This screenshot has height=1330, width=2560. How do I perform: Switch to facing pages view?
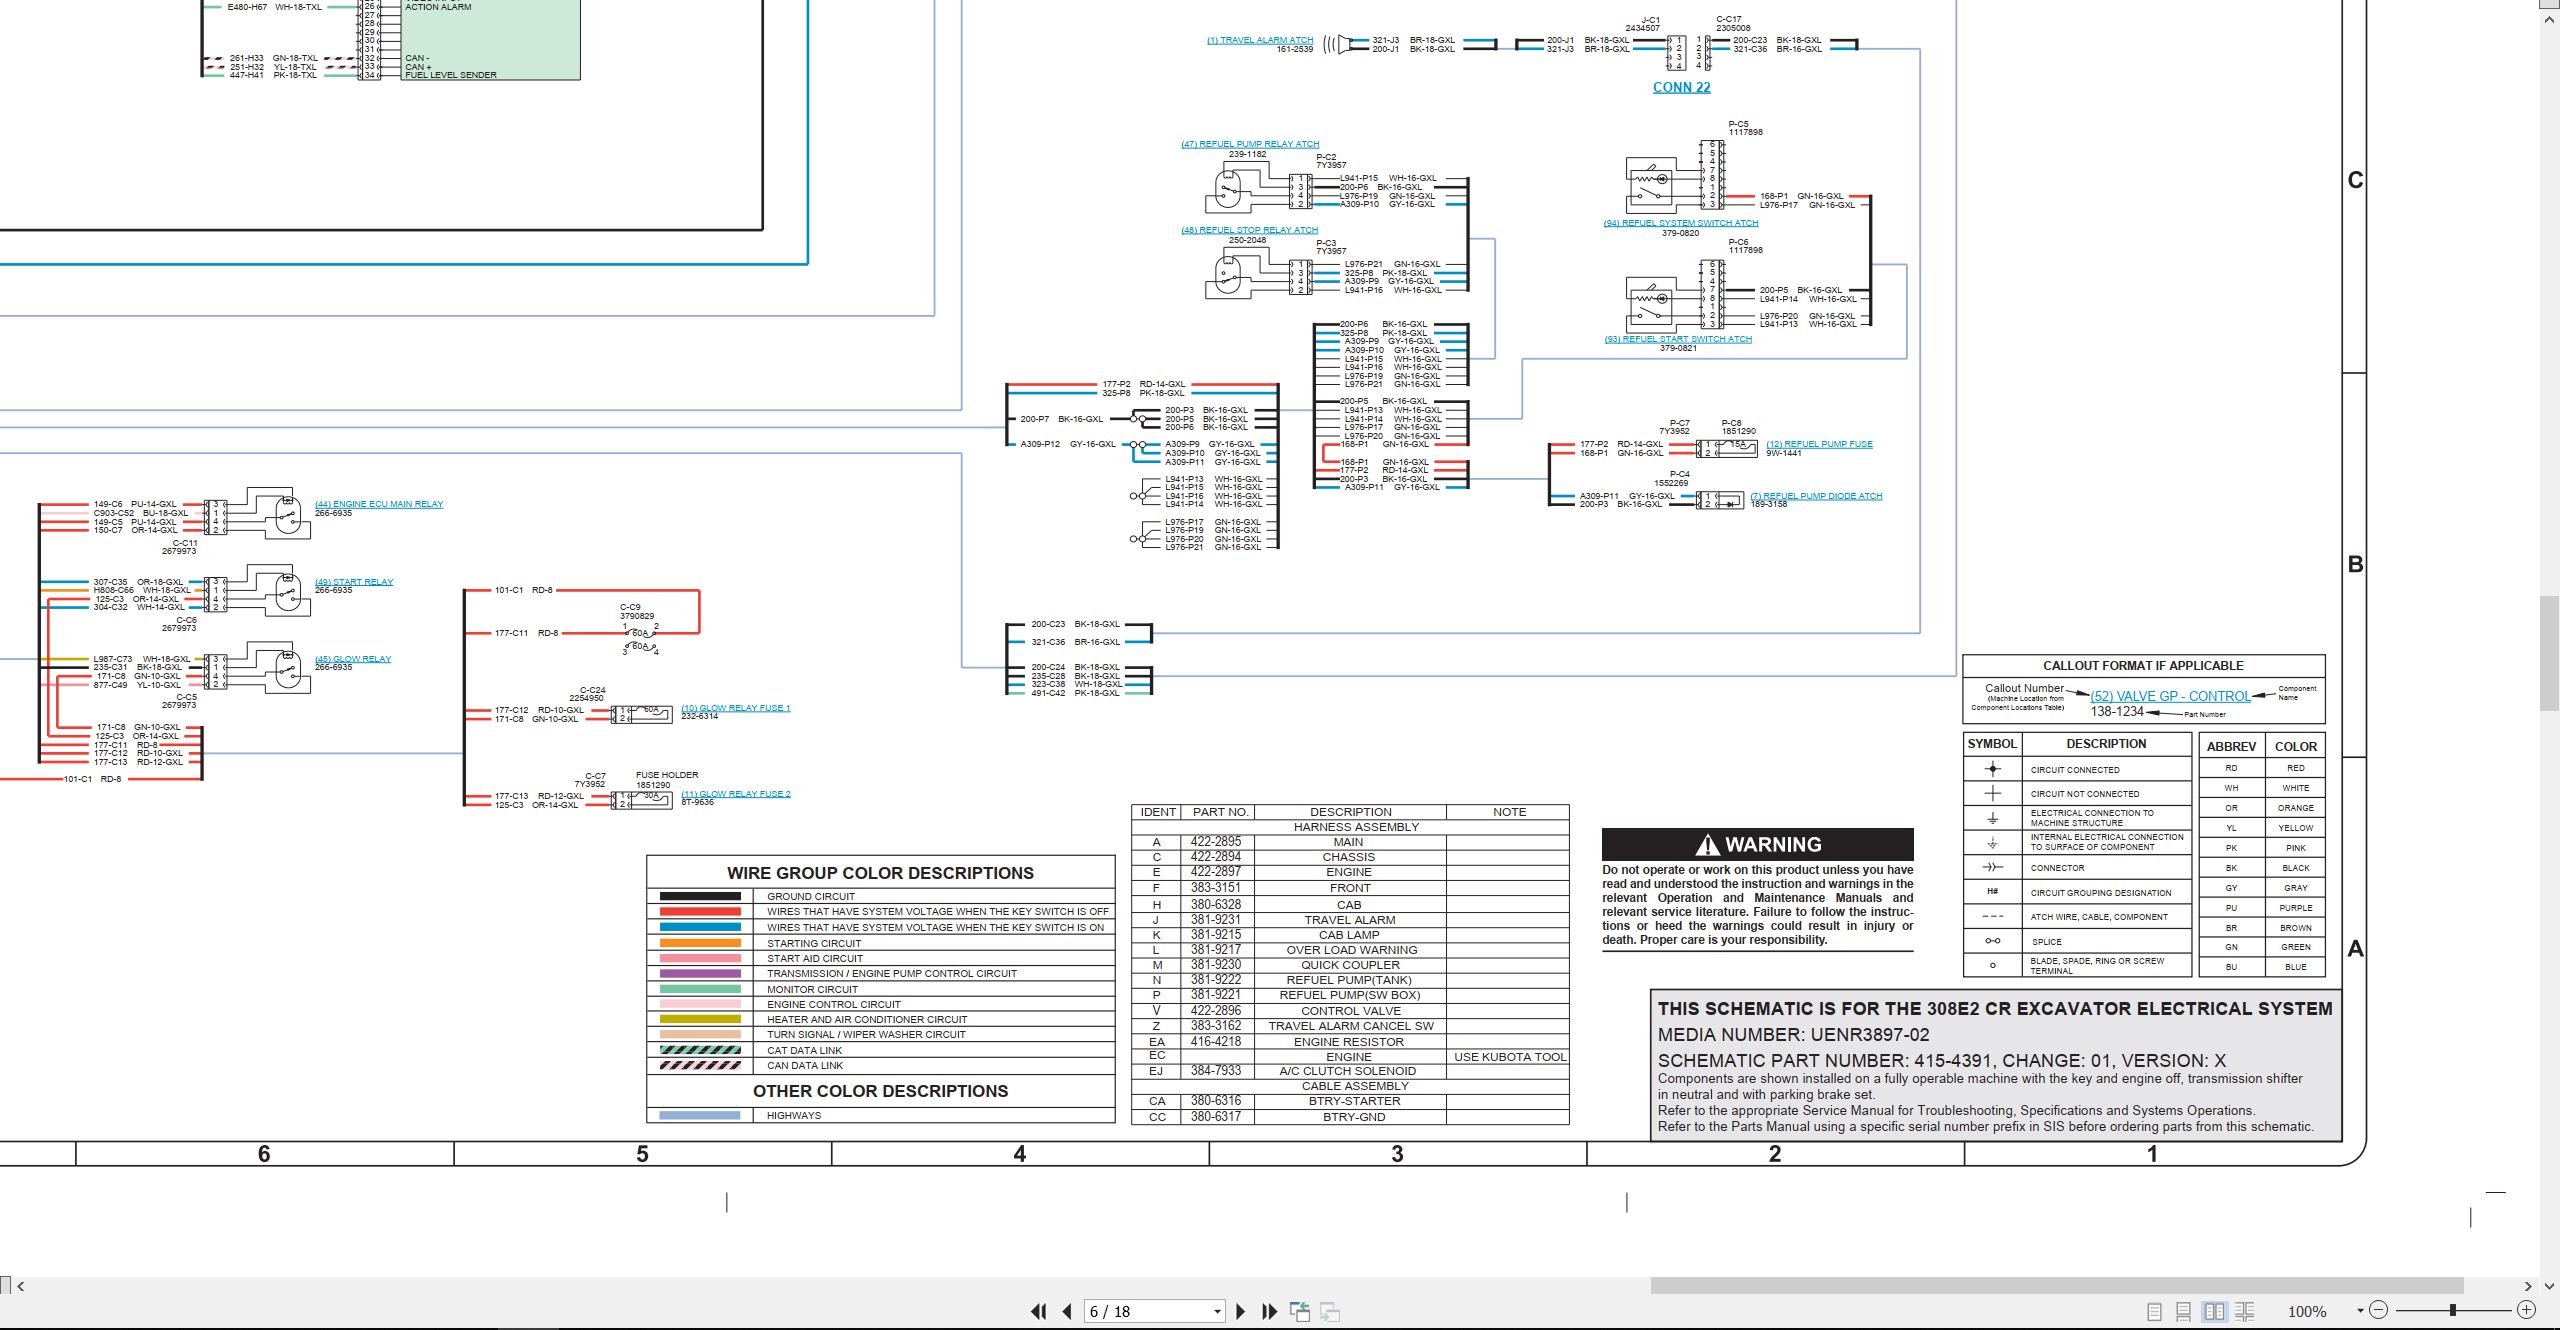(x=2214, y=1311)
